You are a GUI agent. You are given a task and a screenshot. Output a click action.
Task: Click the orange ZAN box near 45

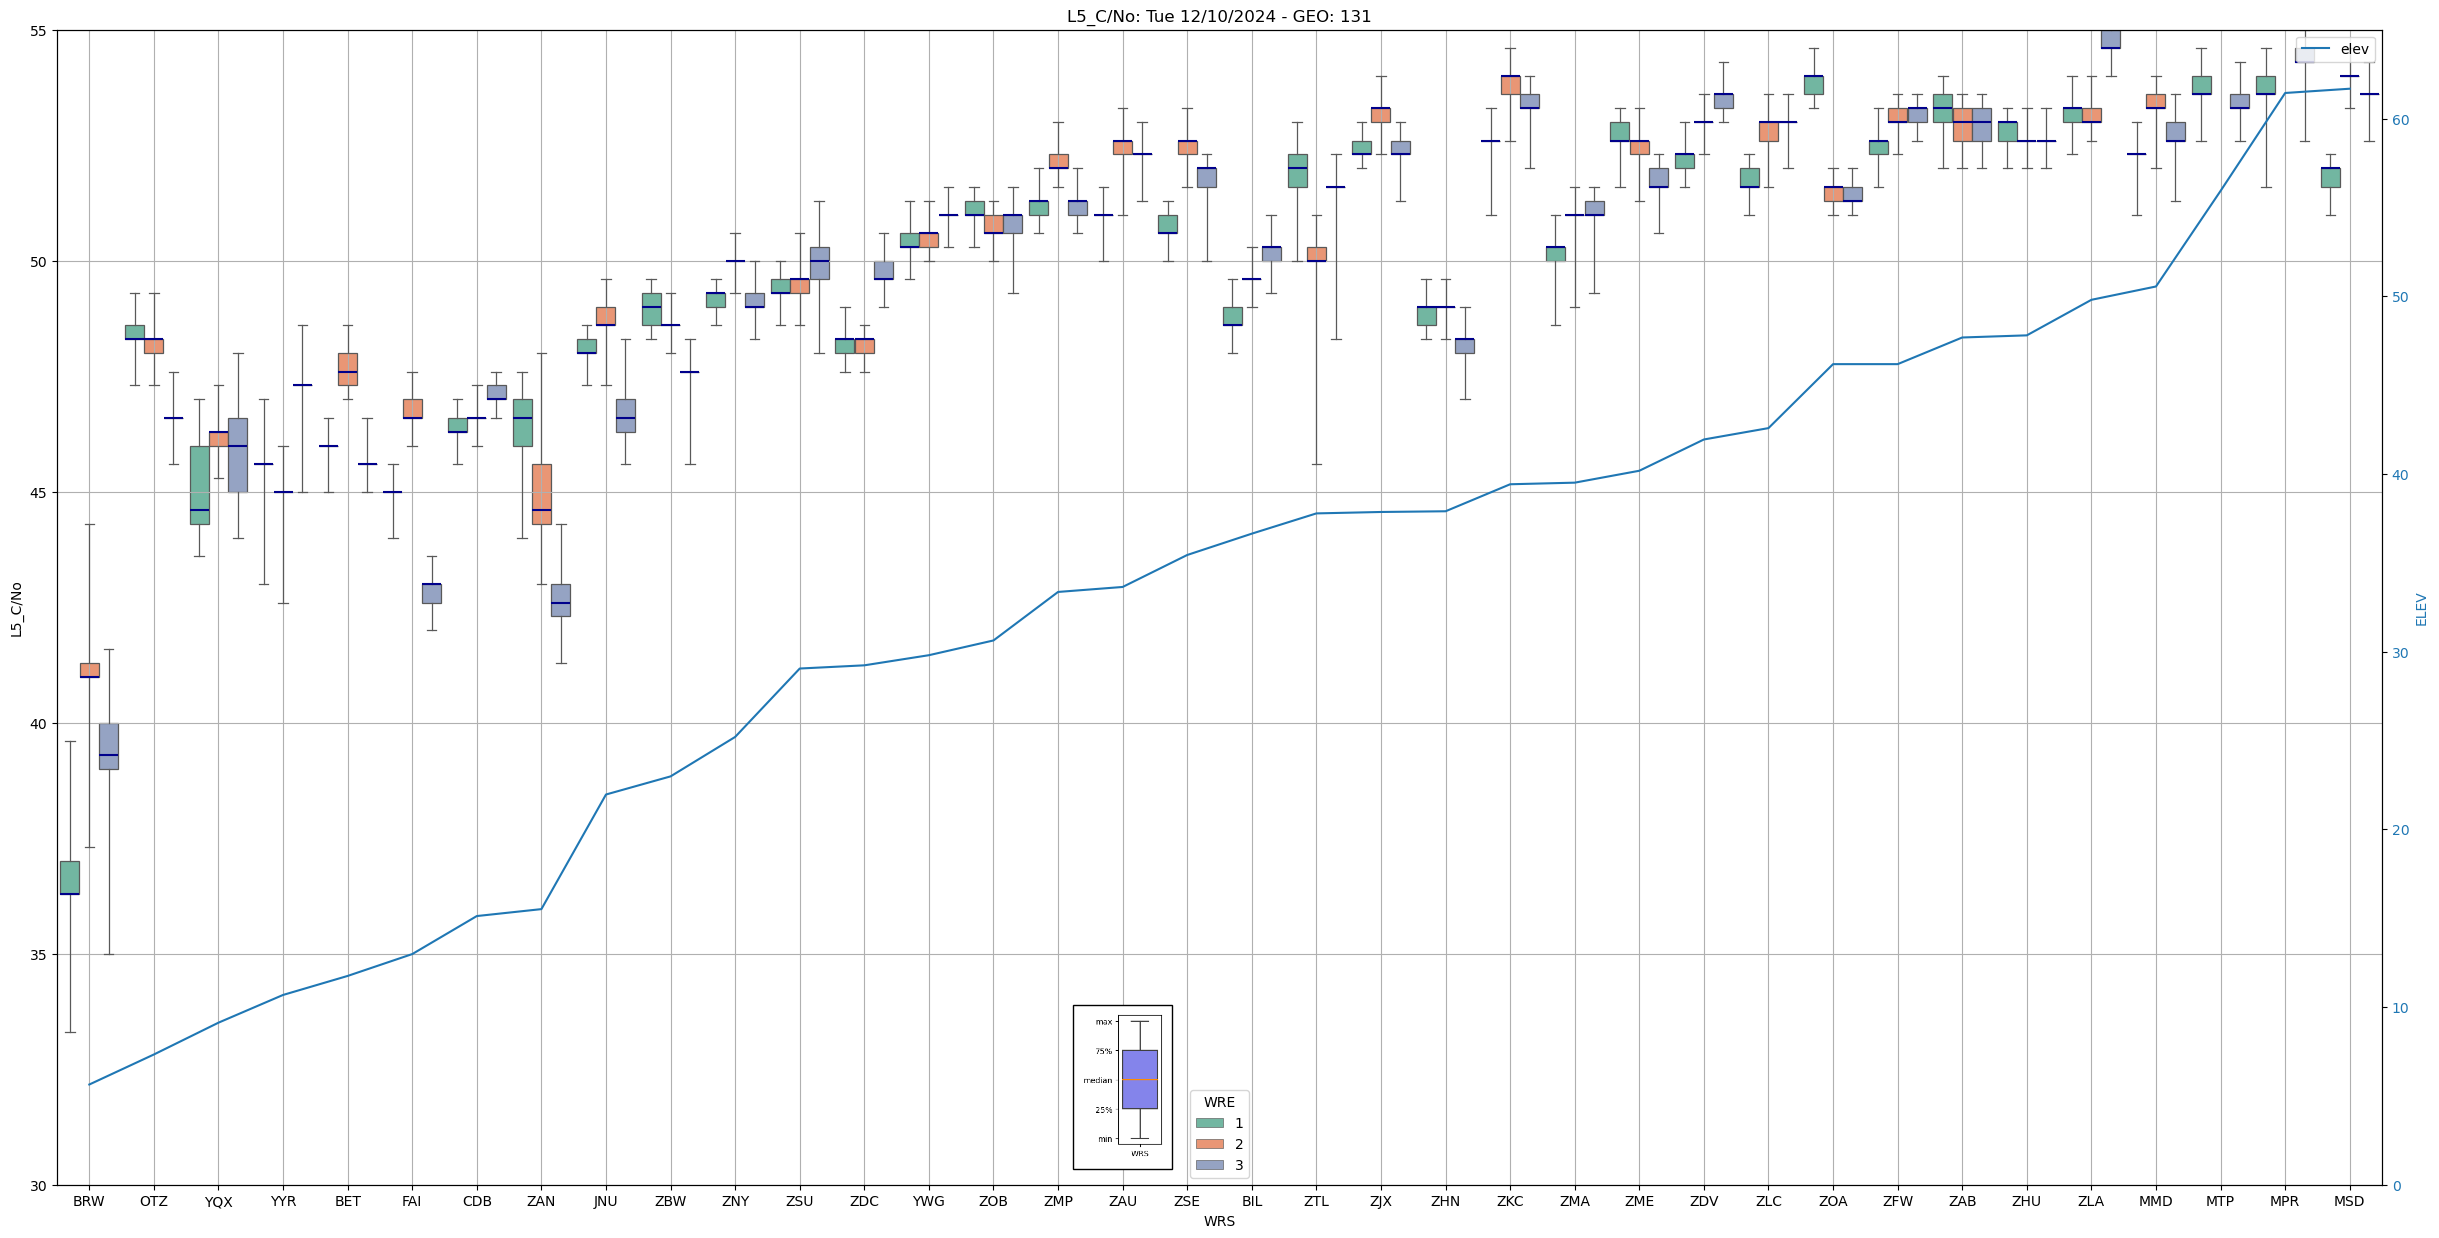(x=541, y=493)
